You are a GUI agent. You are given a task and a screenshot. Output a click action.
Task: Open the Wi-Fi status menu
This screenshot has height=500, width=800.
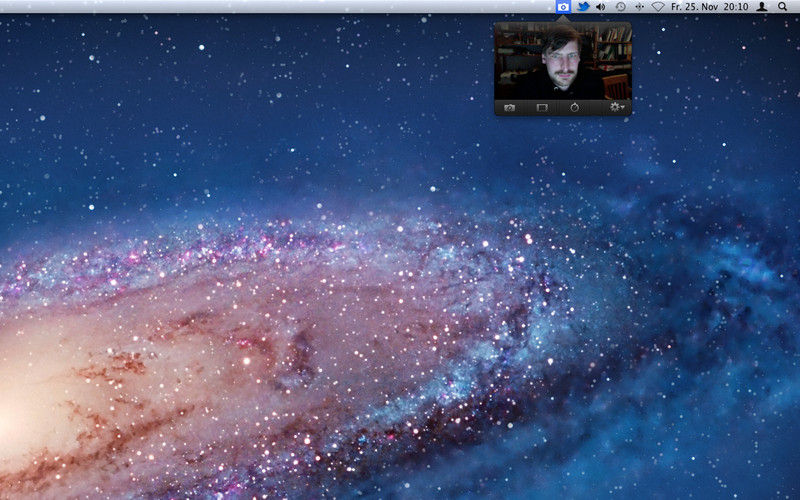[658, 7]
